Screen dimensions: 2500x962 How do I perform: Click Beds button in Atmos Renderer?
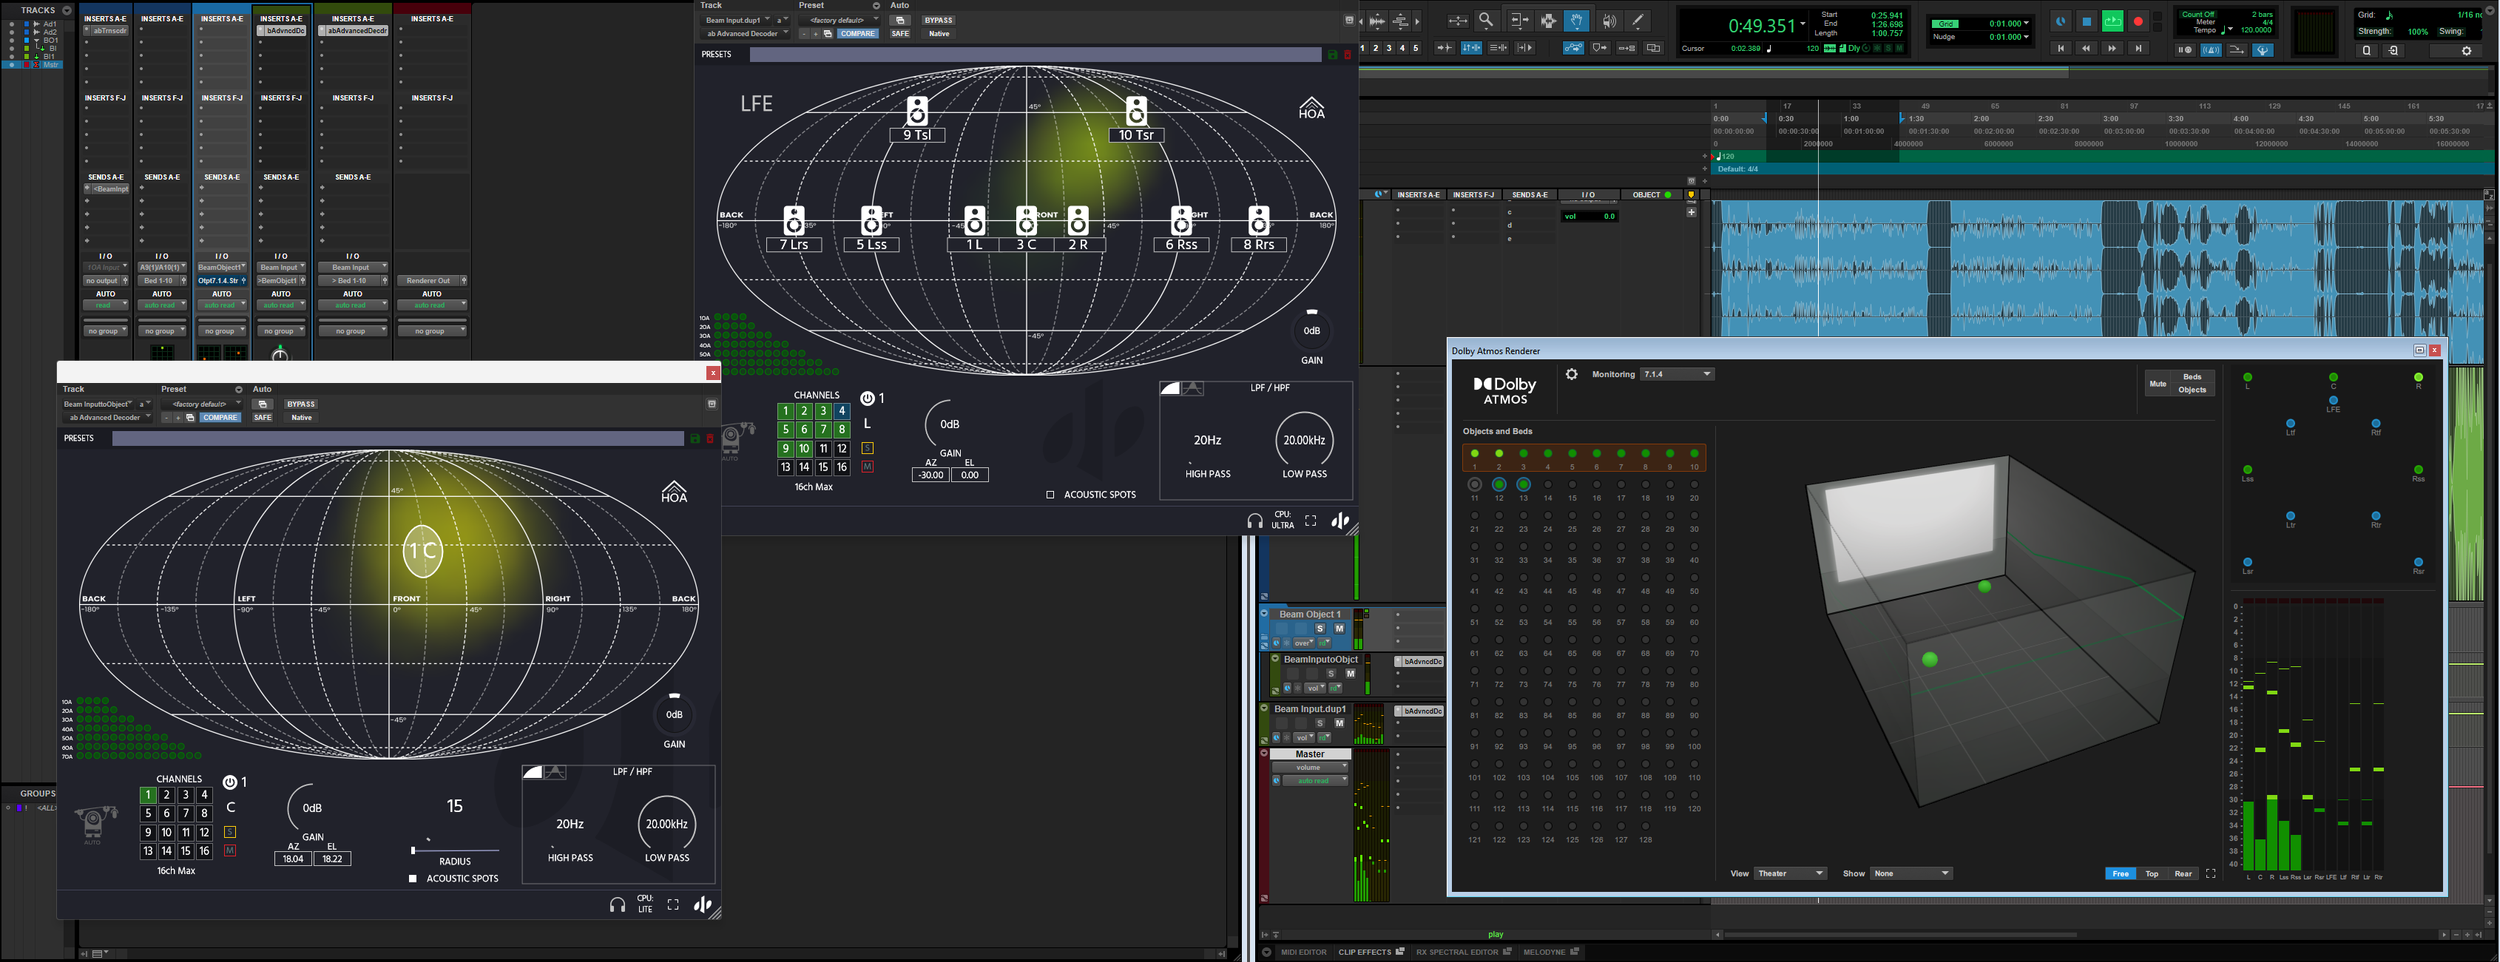tap(2192, 377)
